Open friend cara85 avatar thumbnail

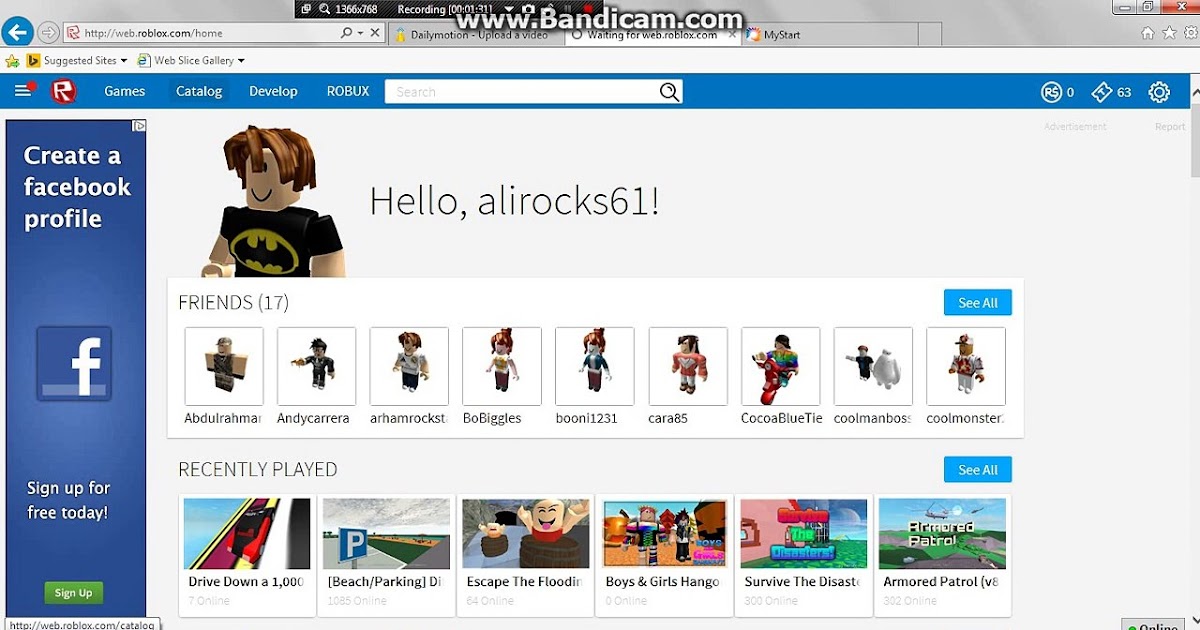coord(688,366)
